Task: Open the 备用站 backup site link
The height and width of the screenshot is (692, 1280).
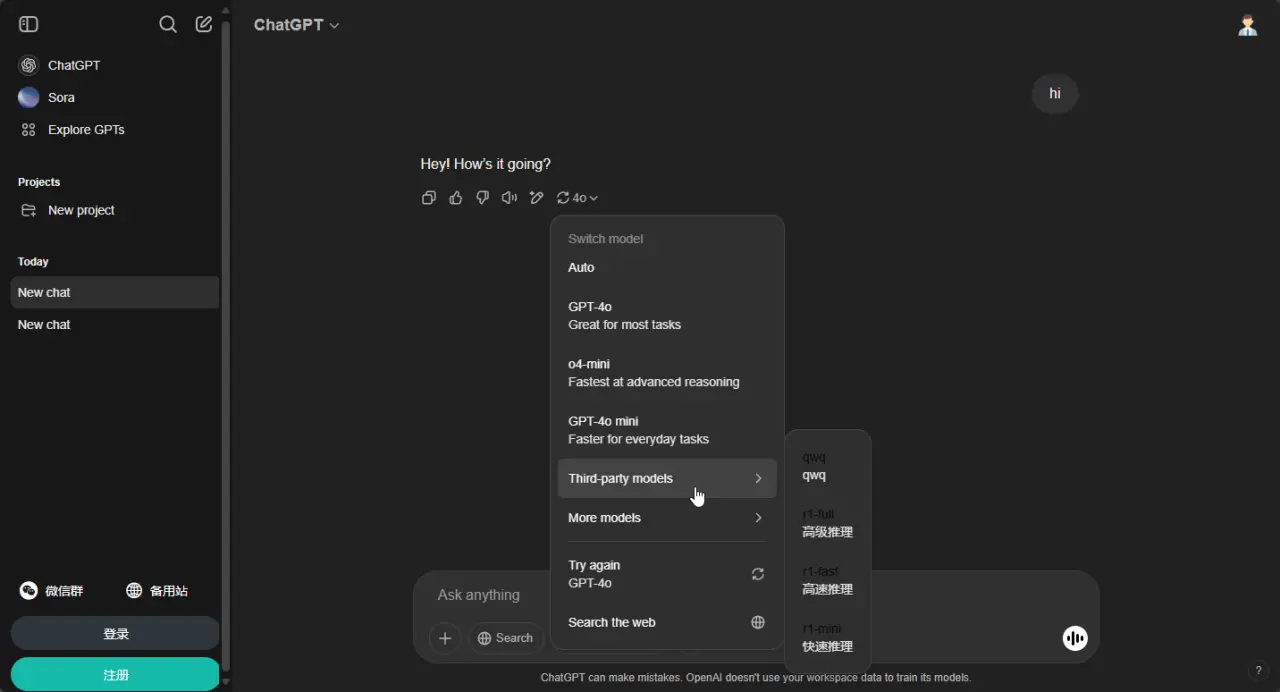Action: pos(157,591)
